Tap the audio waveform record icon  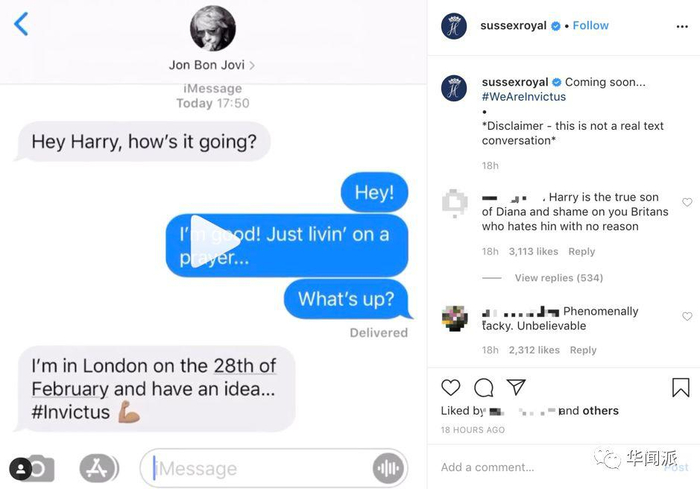pyautogui.click(x=388, y=468)
